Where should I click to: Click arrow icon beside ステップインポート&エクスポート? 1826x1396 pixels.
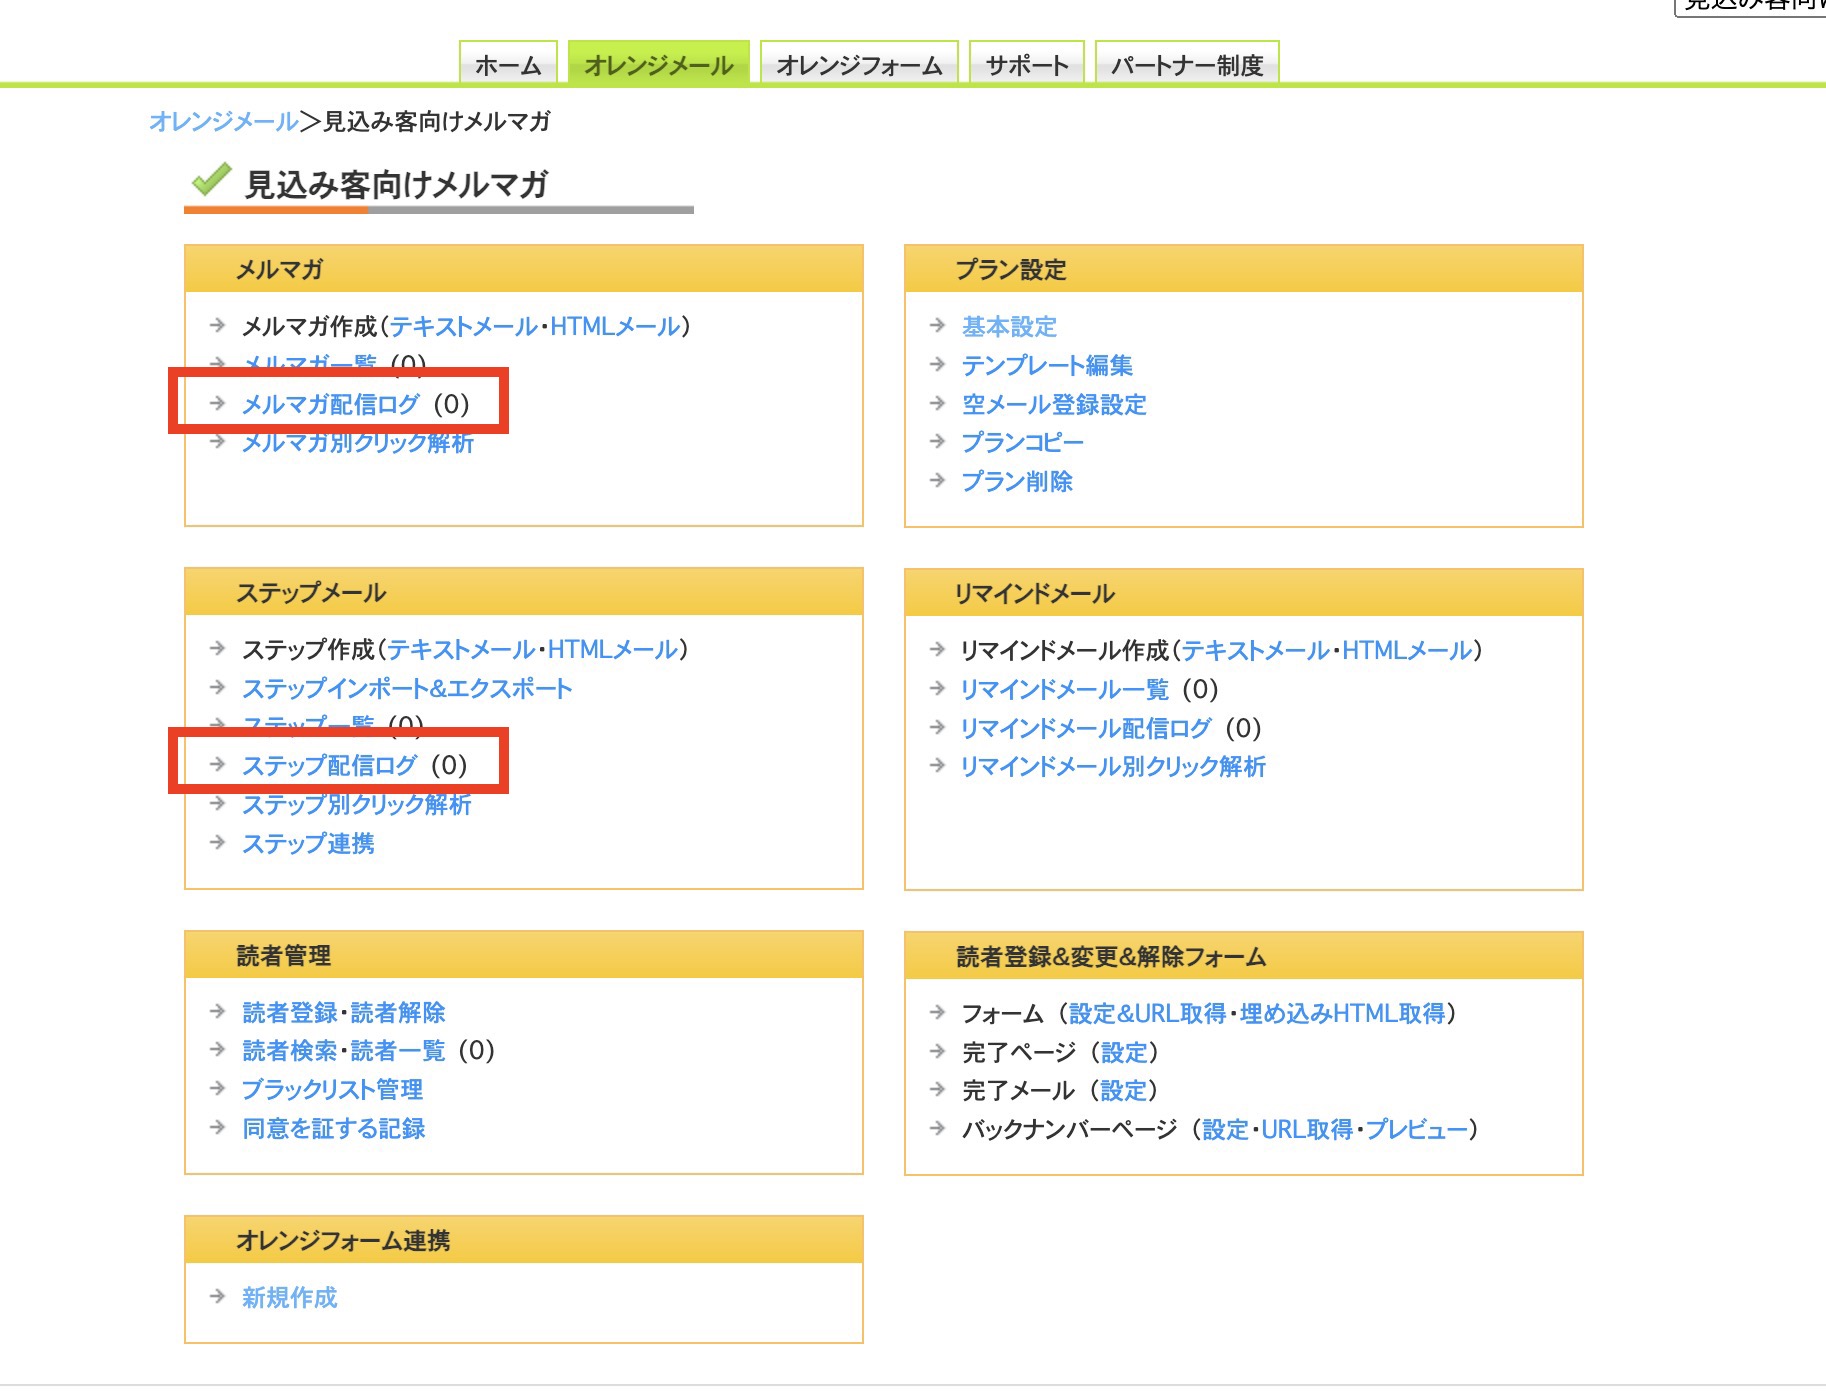[217, 687]
